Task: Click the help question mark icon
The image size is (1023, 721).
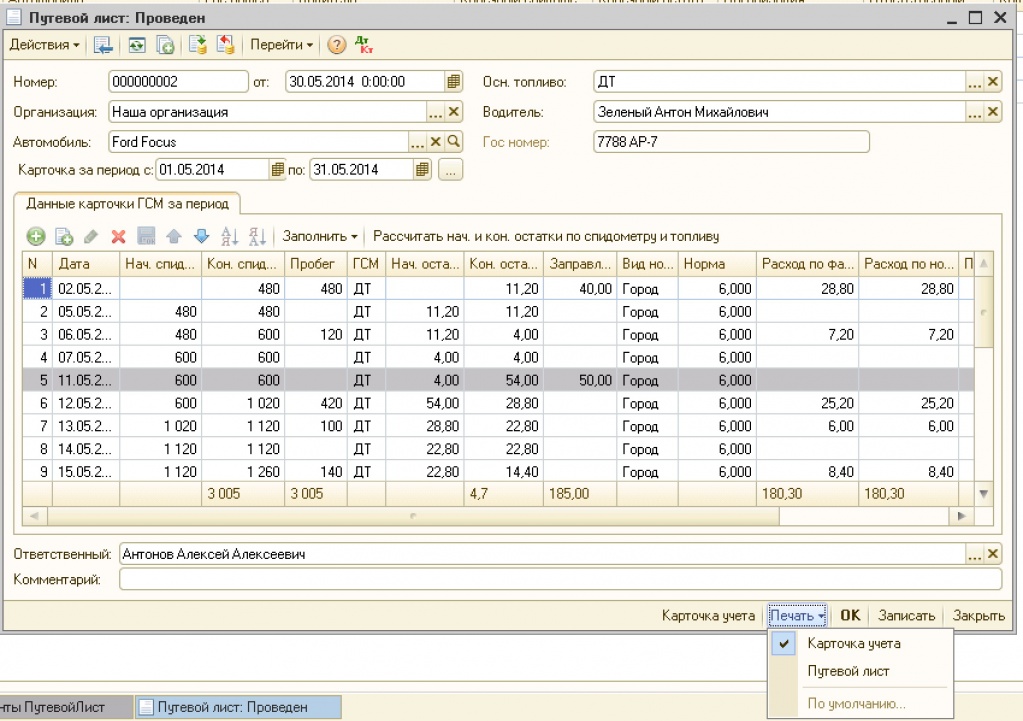Action: coord(336,45)
